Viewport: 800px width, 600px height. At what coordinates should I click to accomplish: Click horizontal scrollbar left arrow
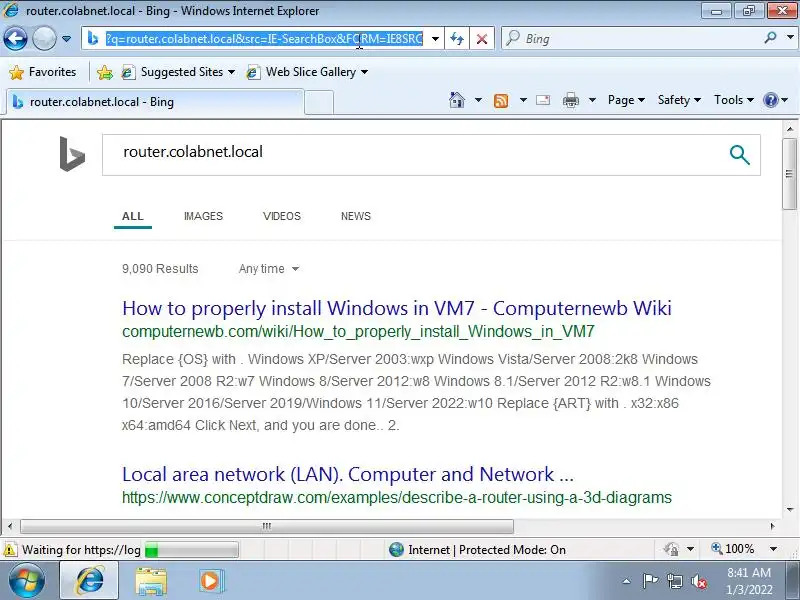pos(10,526)
